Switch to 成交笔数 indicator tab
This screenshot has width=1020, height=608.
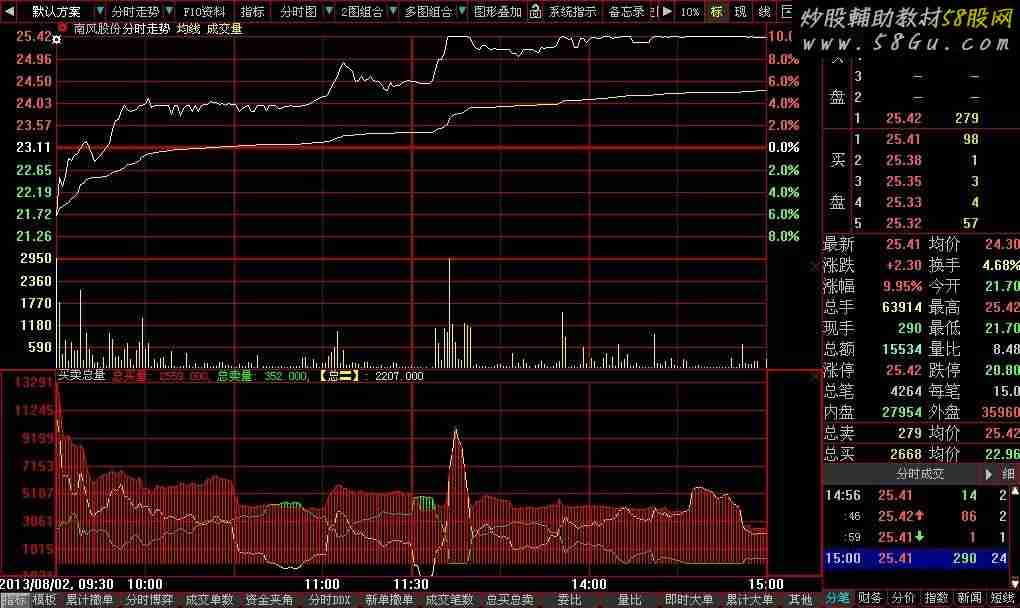[449, 600]
